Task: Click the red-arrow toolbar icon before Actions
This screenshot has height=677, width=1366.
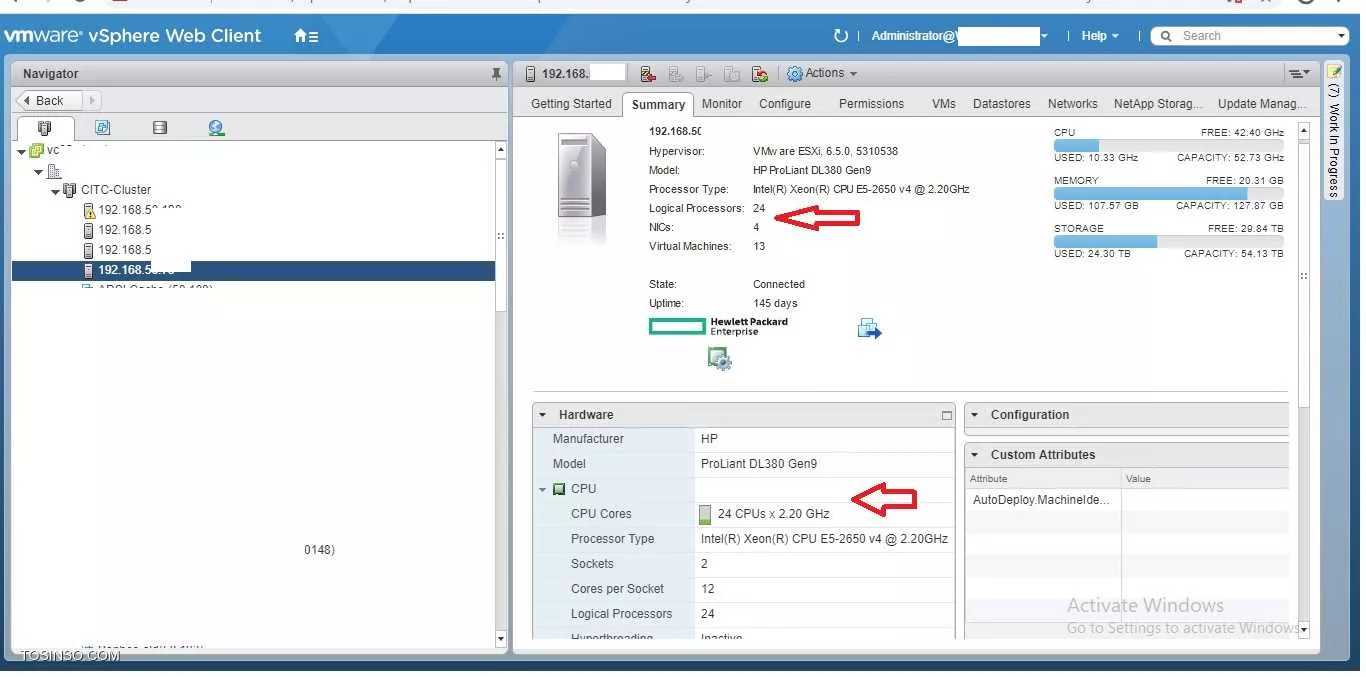Action: [760, 74]
